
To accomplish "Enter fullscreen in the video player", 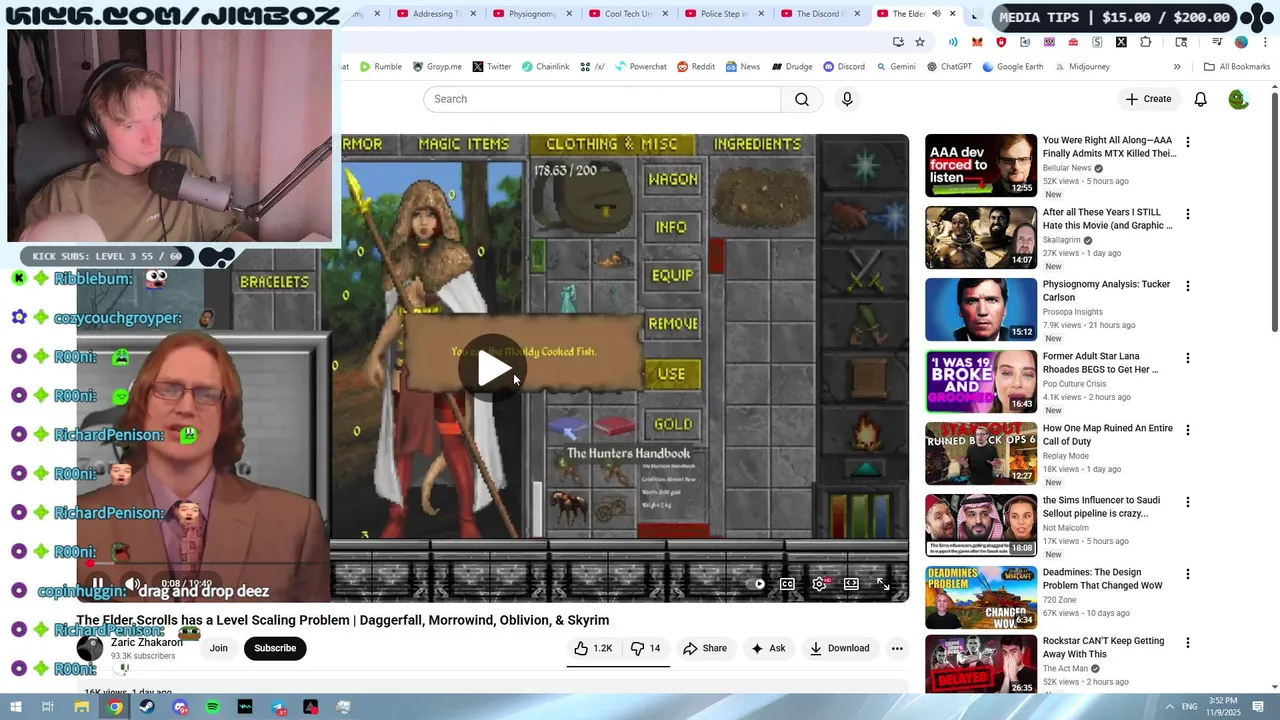I will pyautogui.click(x=883, y=584).
